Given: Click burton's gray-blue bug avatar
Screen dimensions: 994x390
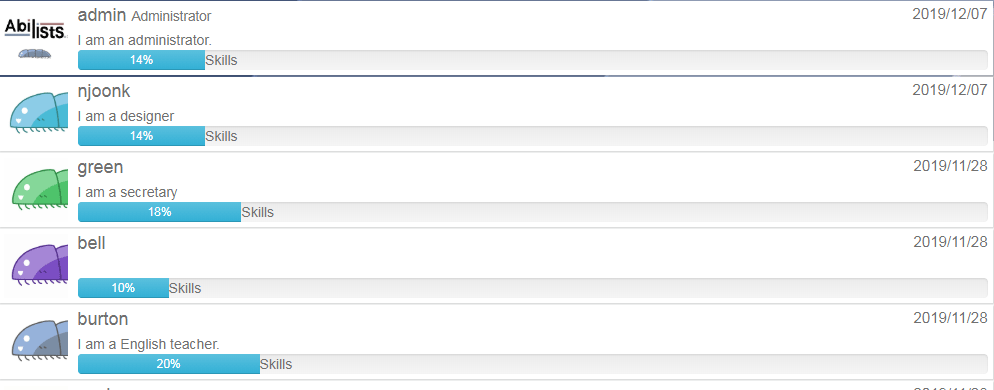Looking at the screenshot, I should point(38,341).
